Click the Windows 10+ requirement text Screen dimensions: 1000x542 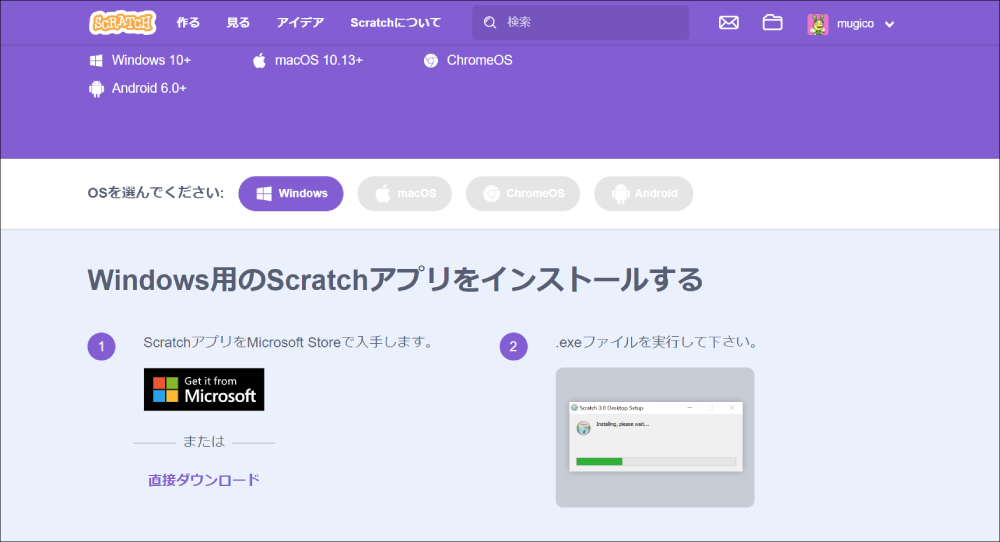[x=151, y=60]
